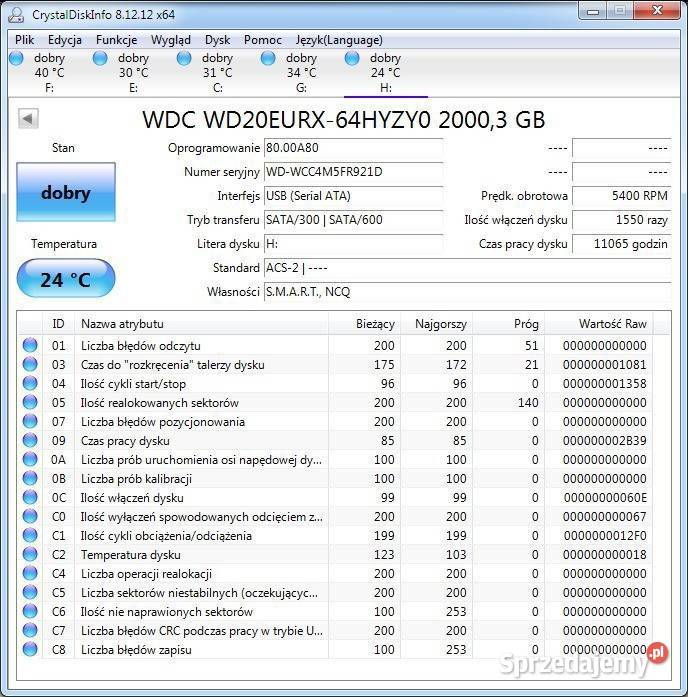Image resolution: width=688 pixels, height=697 pixels.
Task: Click the 1550 razy power-on count field
Action: (x=621, y=220)
